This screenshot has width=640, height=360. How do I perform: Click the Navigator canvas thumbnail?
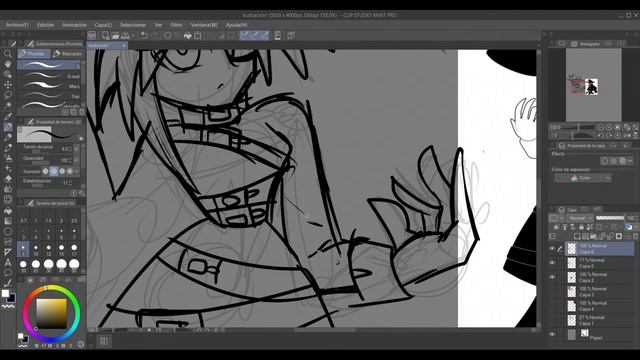click(594, 84)
